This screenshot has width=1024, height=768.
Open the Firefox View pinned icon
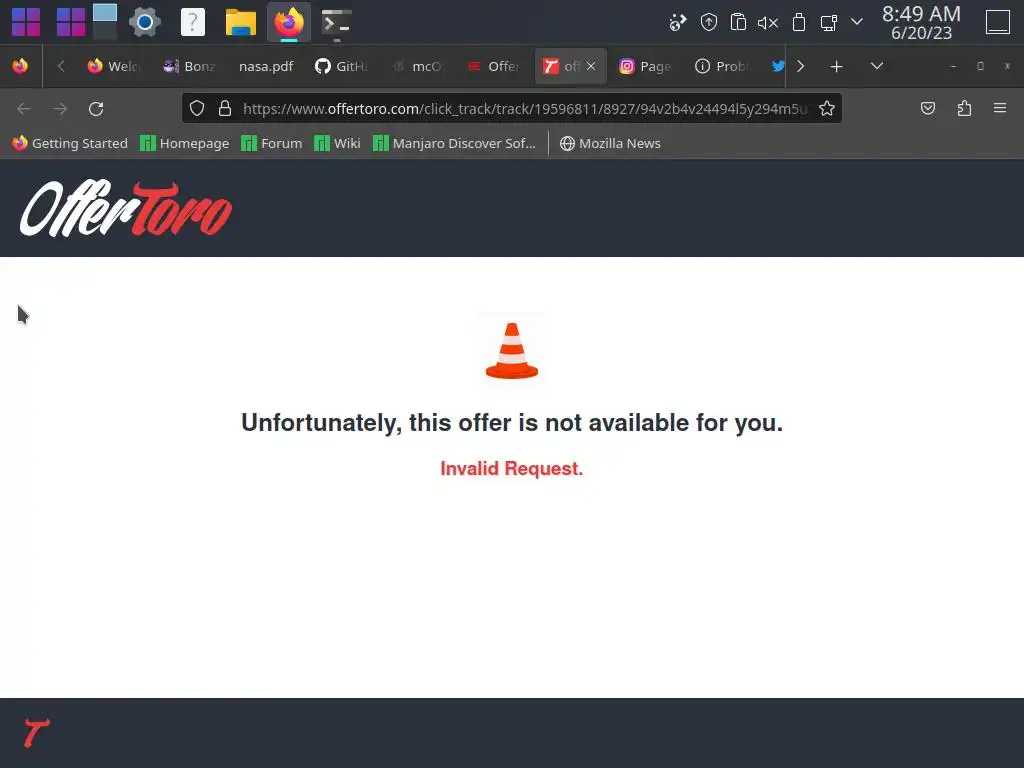(x=20, y=66)
